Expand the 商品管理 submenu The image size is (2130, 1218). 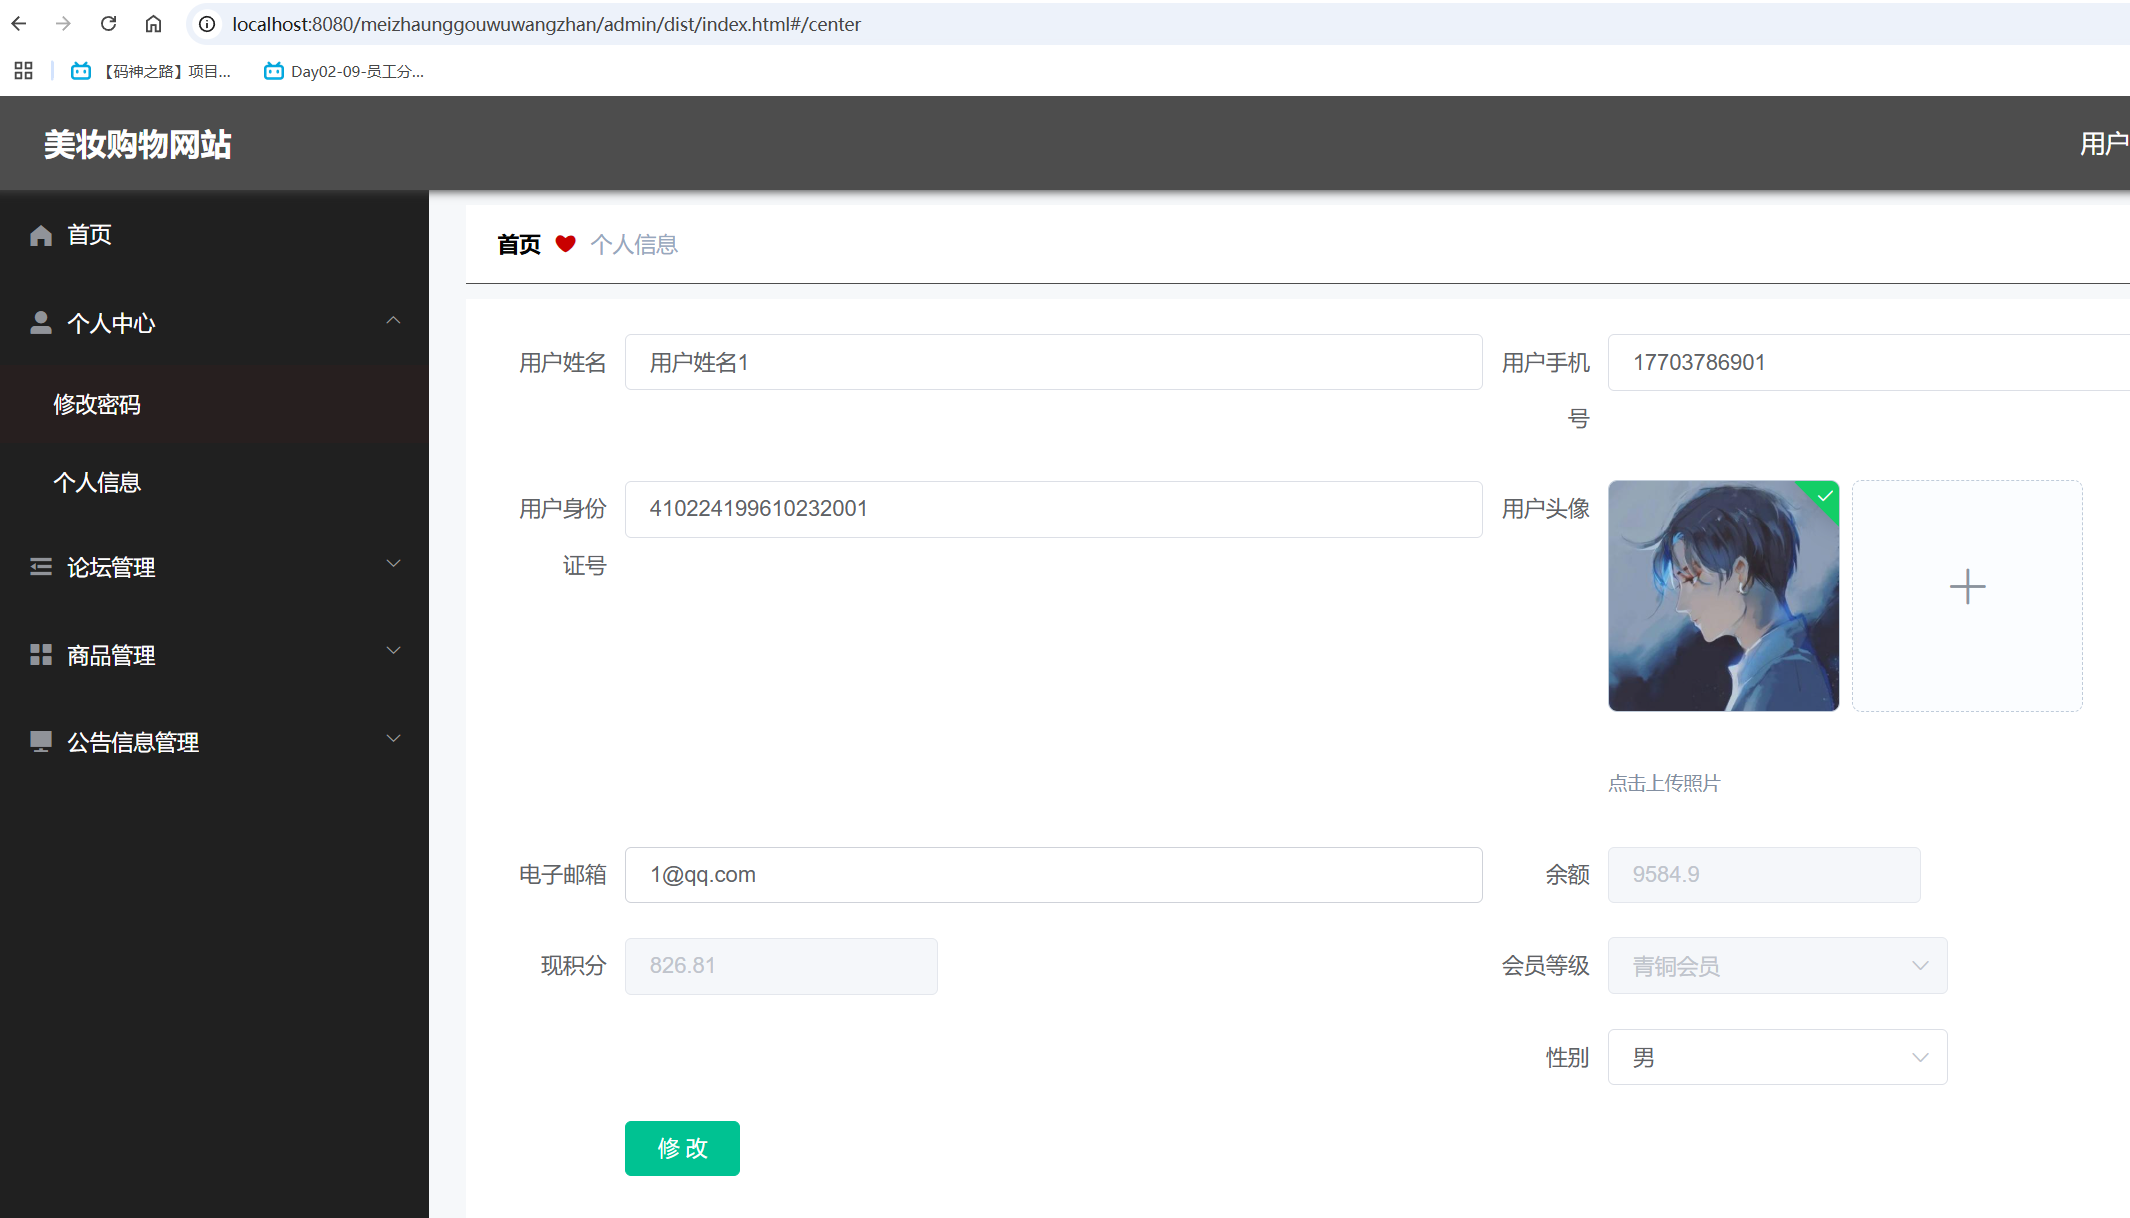point(393,651)
